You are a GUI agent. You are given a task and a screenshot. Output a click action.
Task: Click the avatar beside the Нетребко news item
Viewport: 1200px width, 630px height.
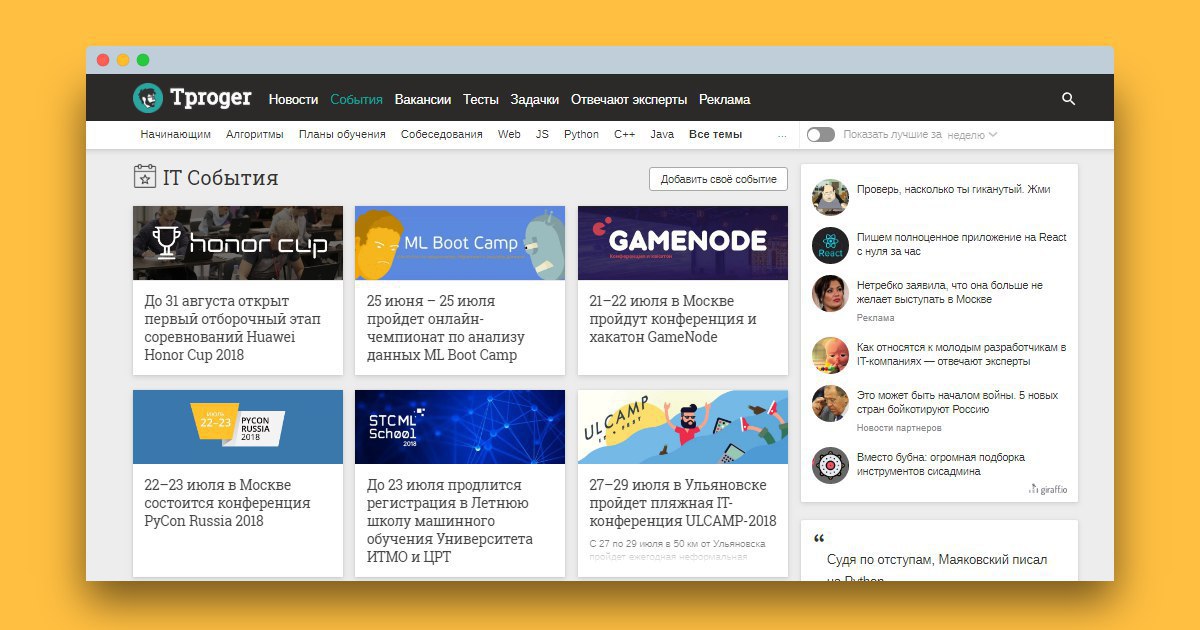[830, 294]
